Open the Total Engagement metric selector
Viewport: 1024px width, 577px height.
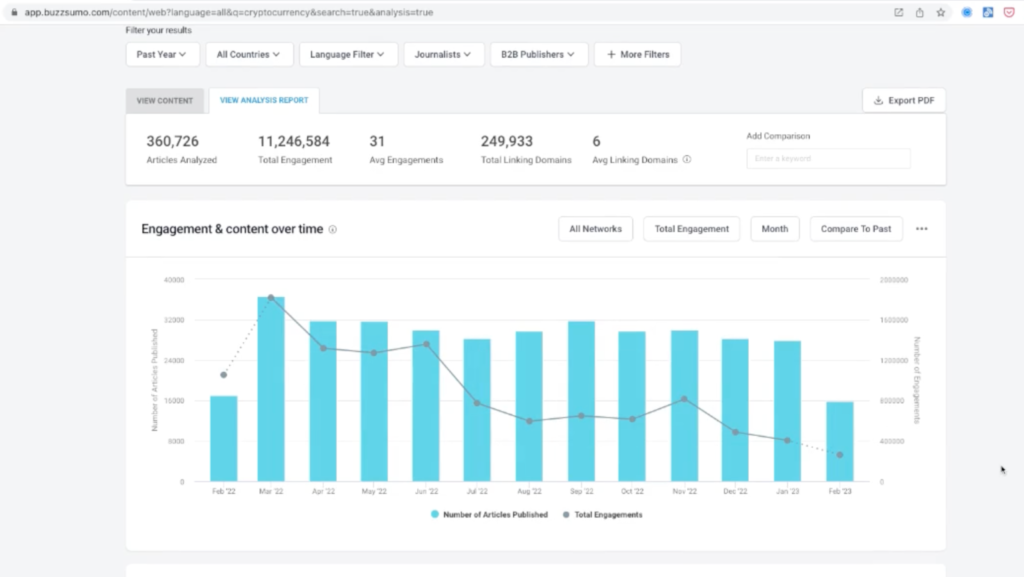[692, 229]
